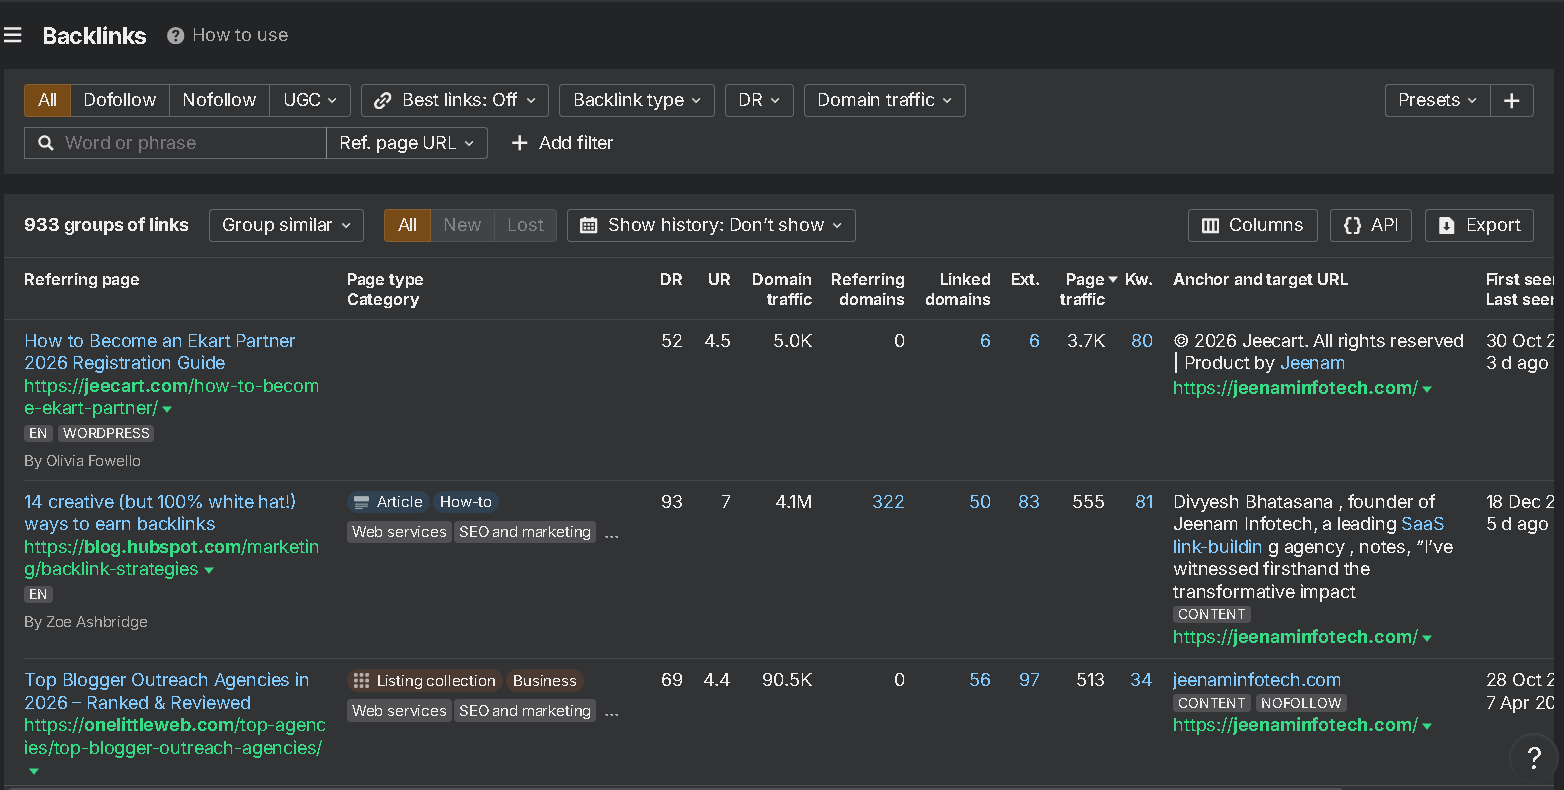Switch to New links tab
The height and width of the screenshot is (790, 1564).
click(462, 225)
